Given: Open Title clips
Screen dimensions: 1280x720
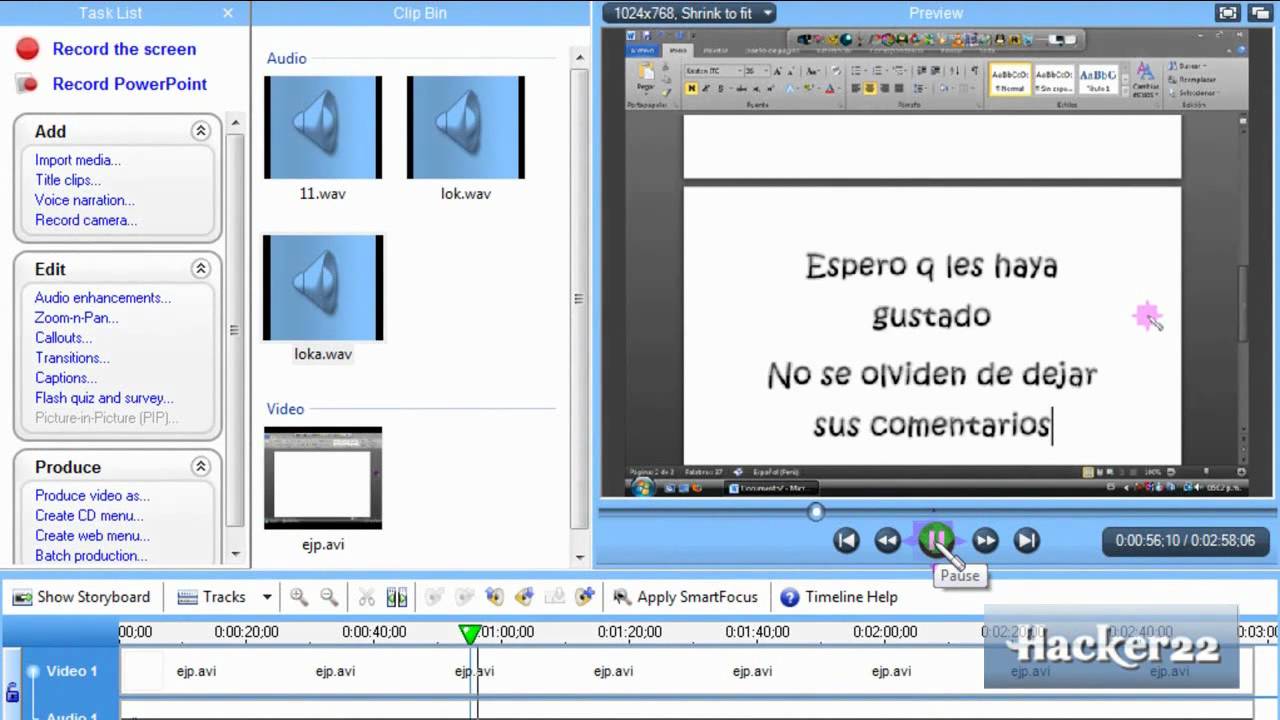Looking at the screenshot, I should (68, 180).
